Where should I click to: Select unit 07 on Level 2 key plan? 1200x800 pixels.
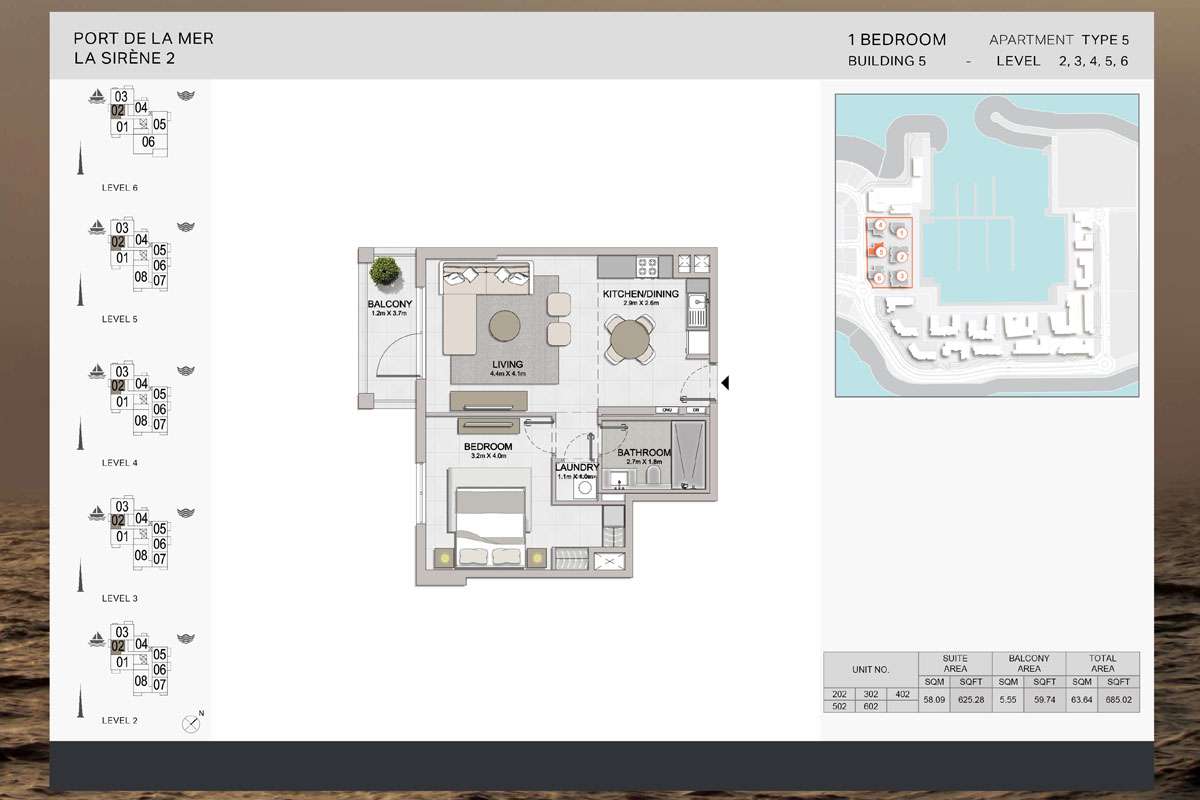pos(159,685)
